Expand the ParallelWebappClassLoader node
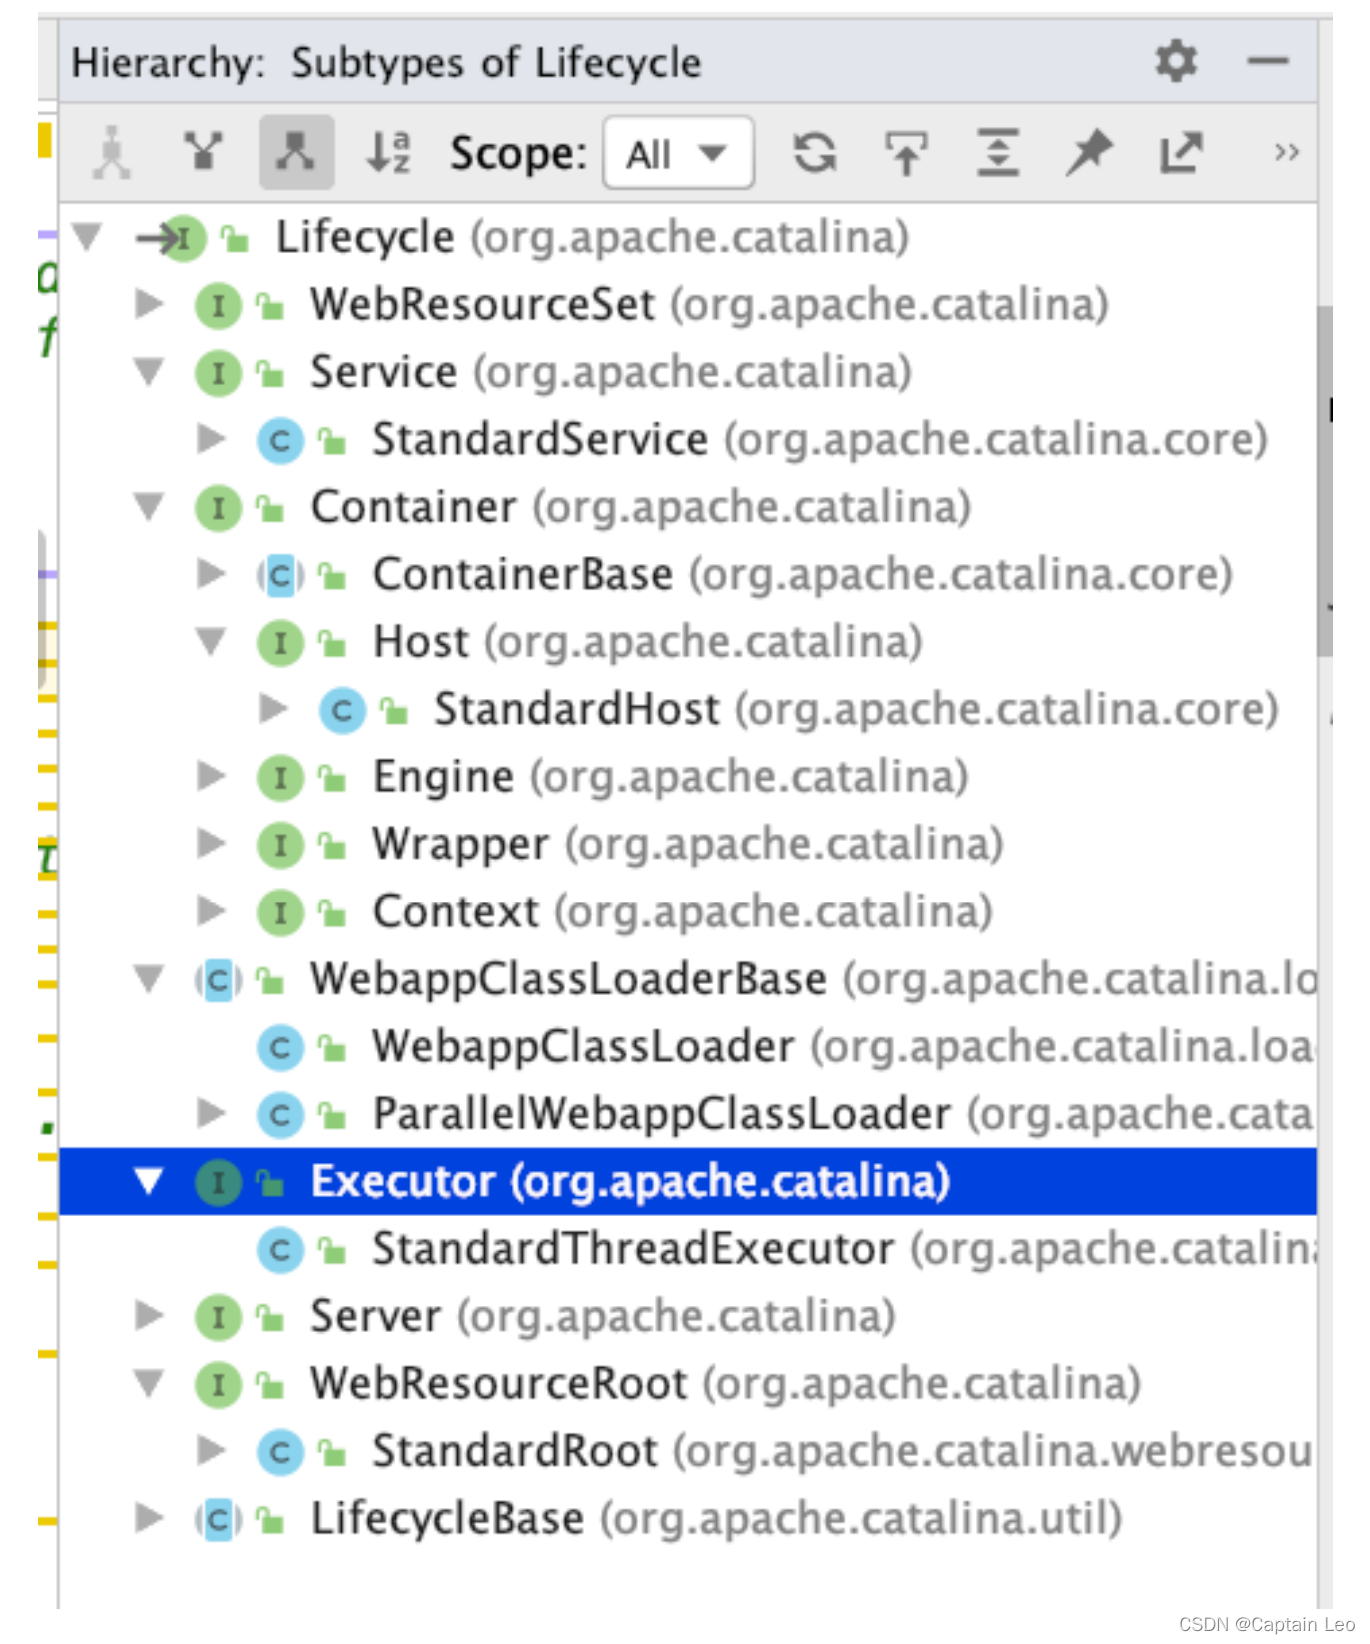1370x1644 pixels. [x=211, y=1113]
